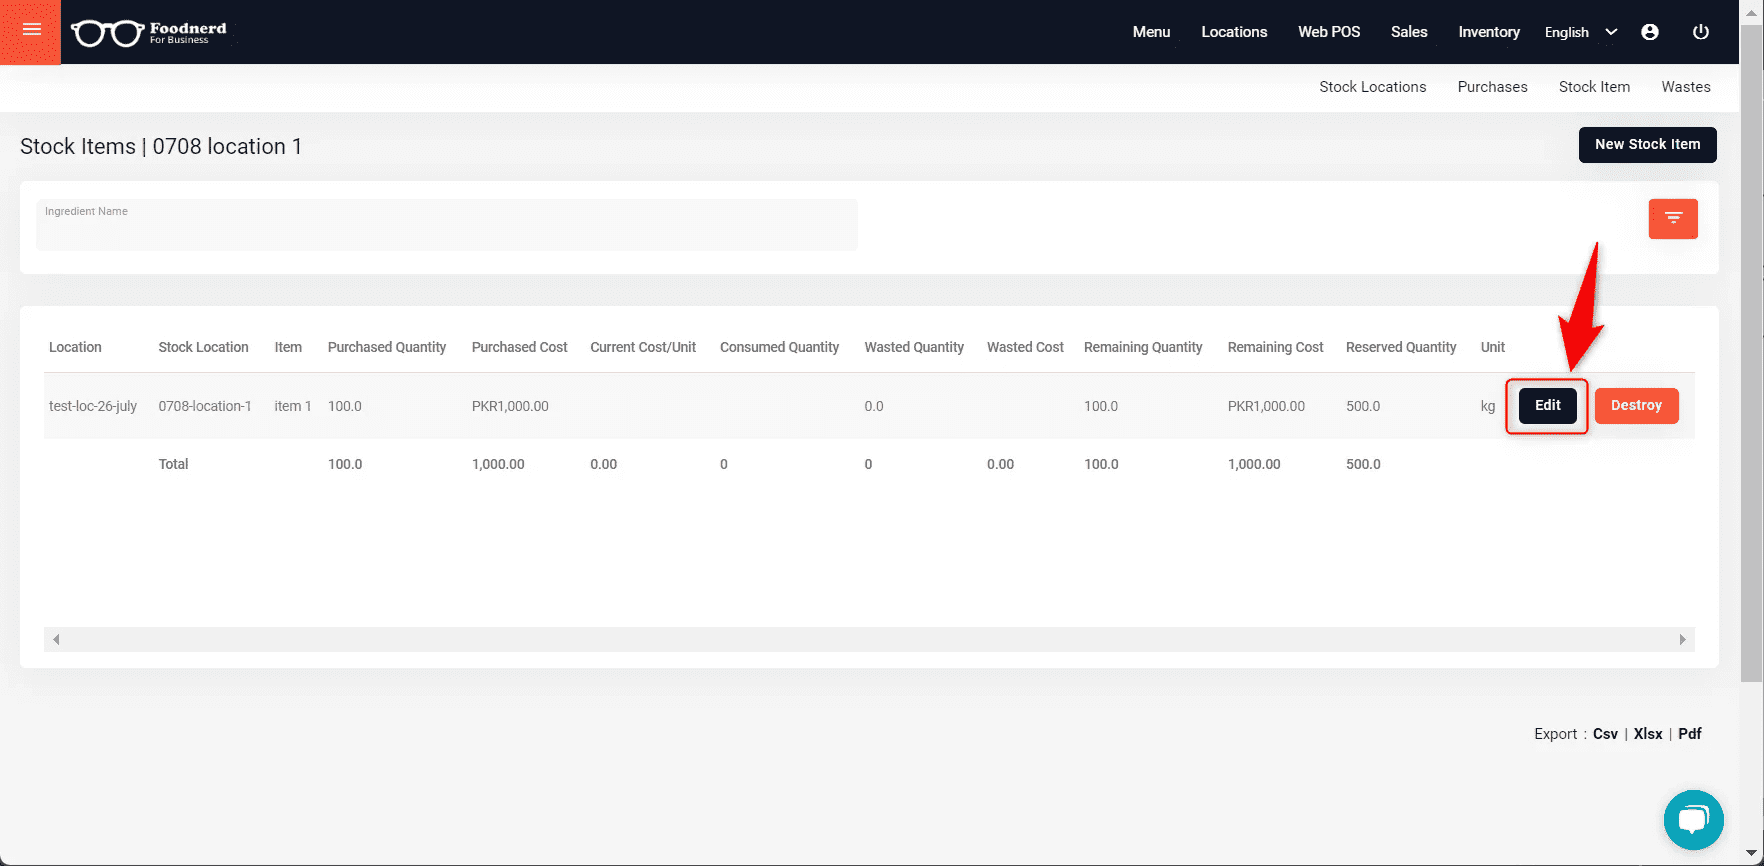Click the table's horizontal scrollbar left arrow
Image resolution: width=1764 pixels, height=866 pixels.
point(56,639)
